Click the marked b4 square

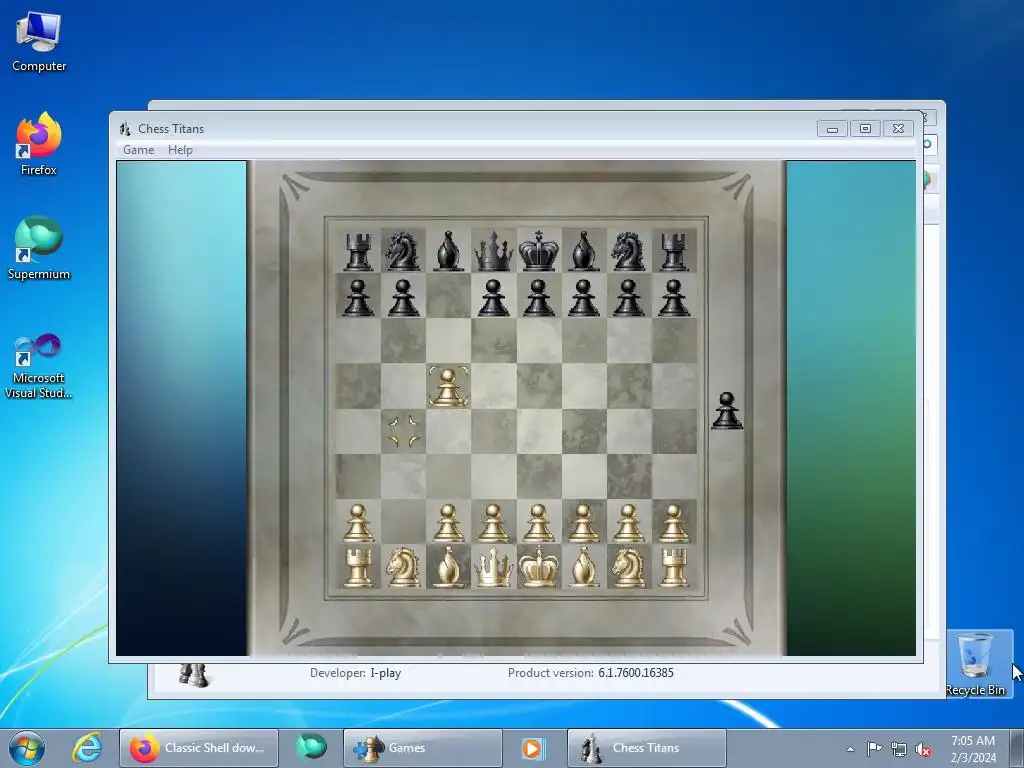coord(403,431)
